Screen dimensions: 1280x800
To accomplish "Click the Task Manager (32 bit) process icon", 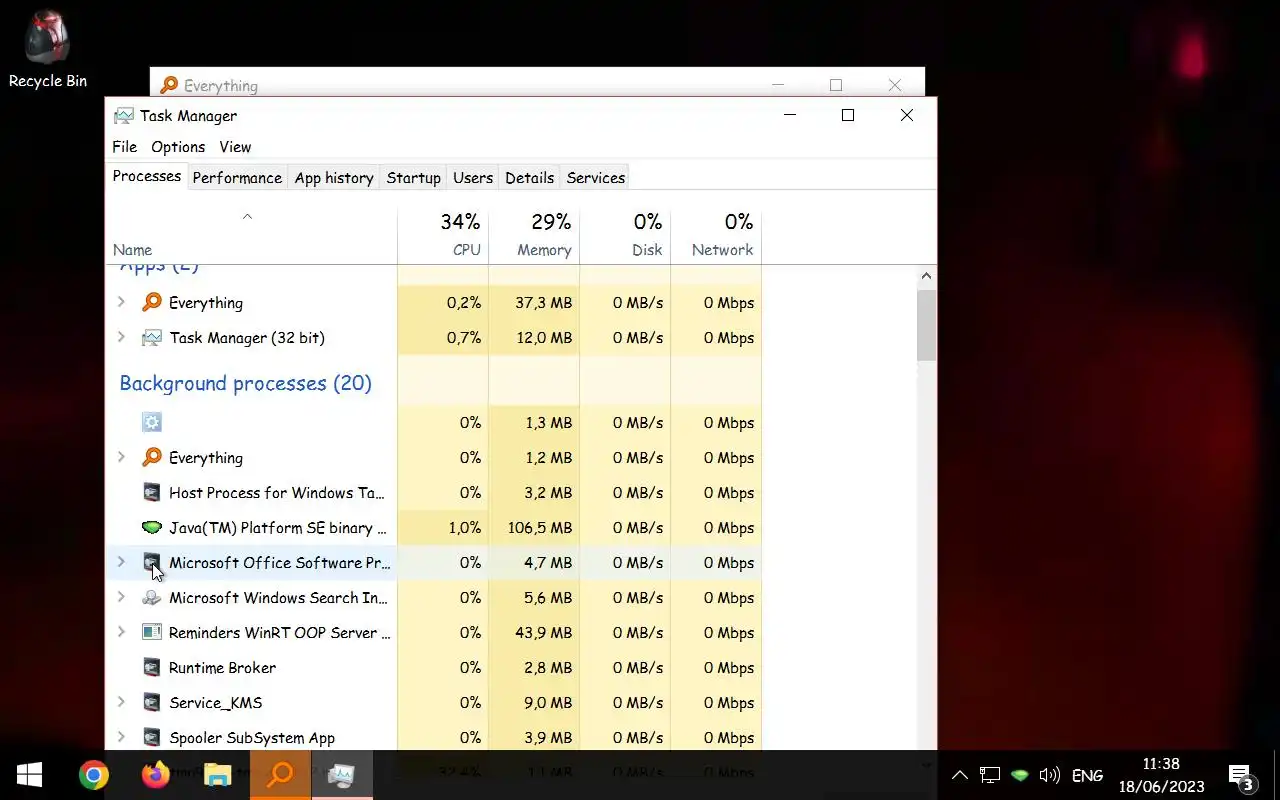I will coord(152,337).
